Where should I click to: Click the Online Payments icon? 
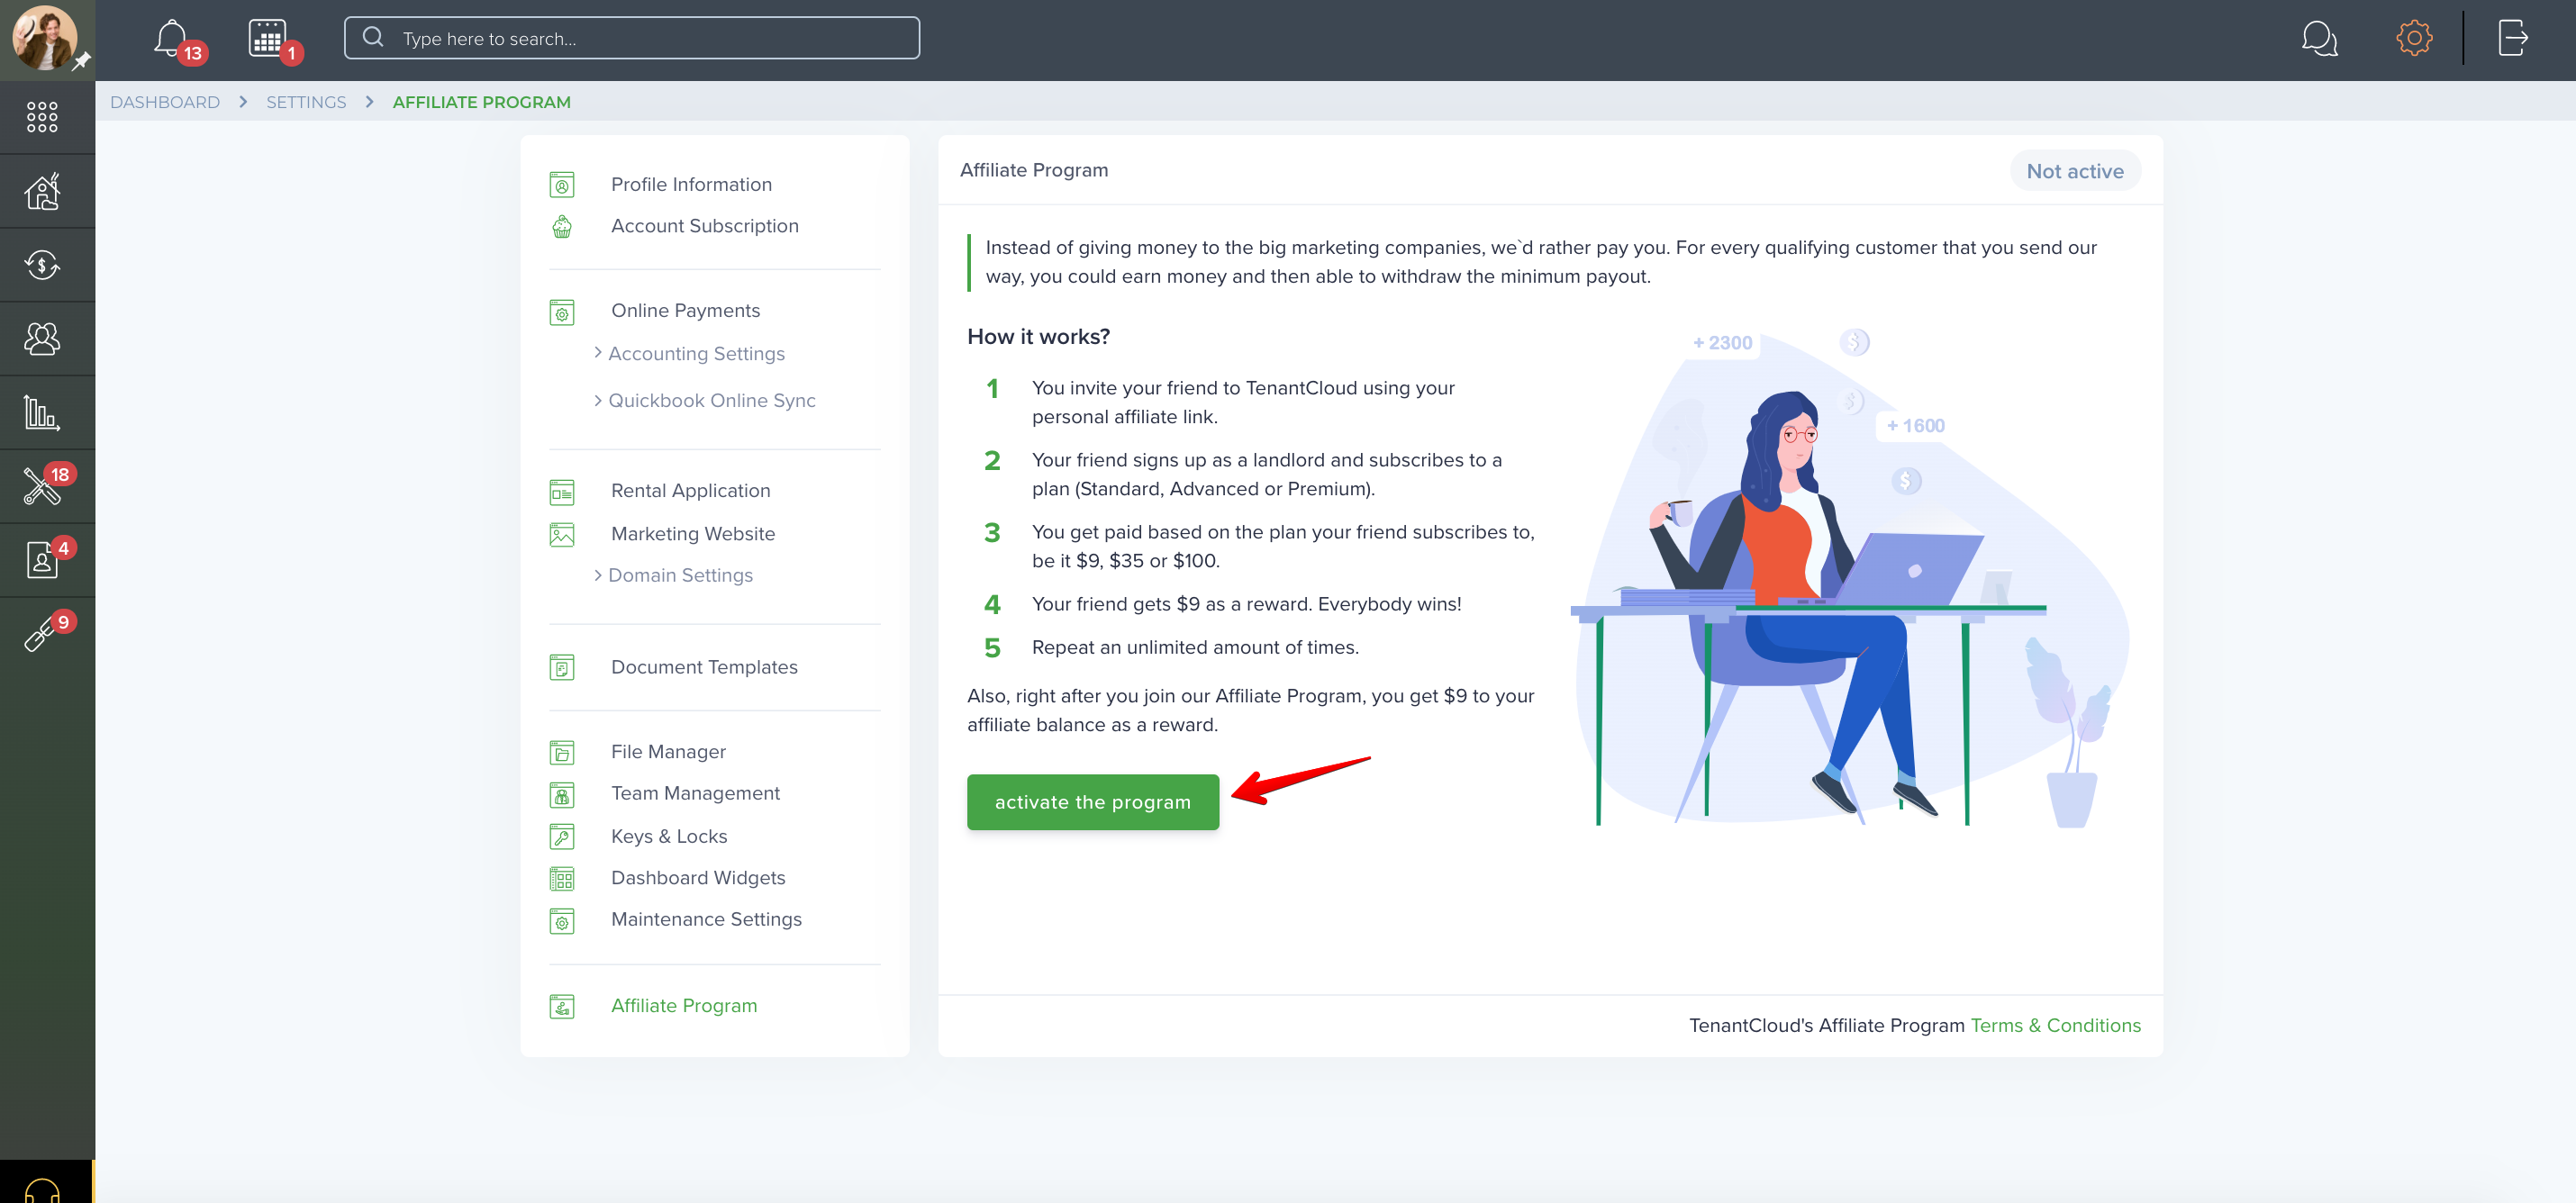tap(562, 312)
